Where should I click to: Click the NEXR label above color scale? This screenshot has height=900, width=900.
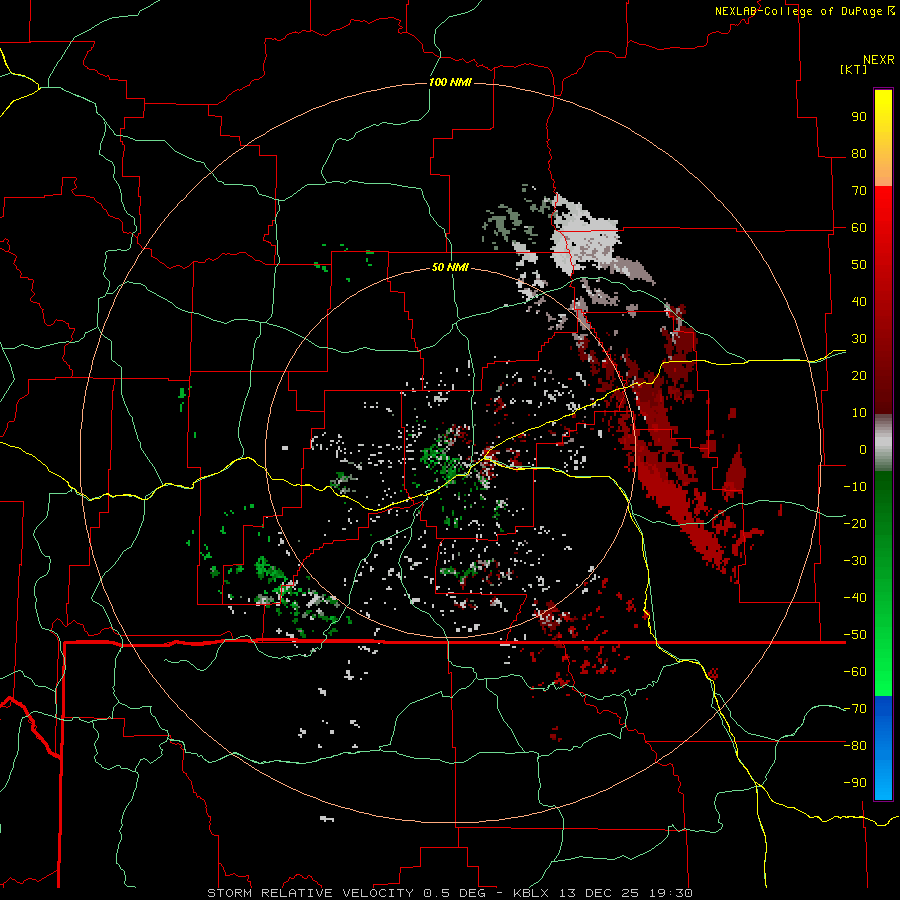point(879,59)
